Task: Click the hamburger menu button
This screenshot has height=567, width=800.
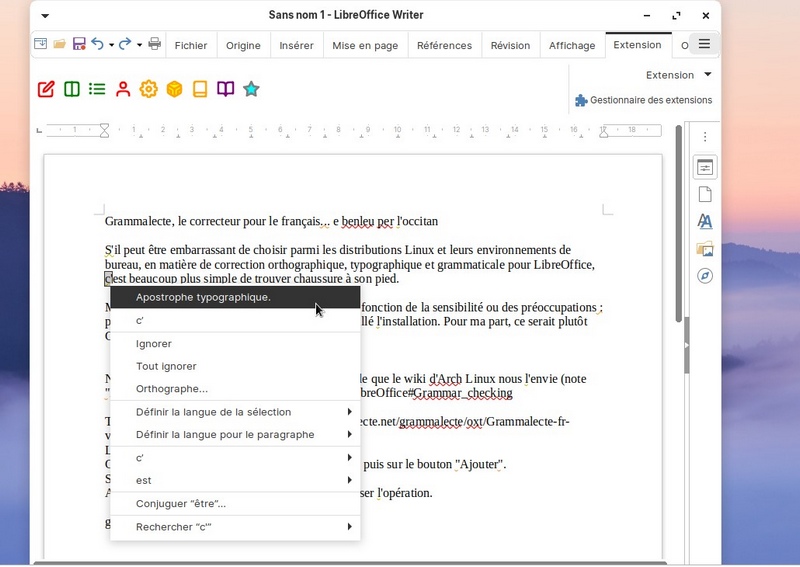Action: click(704, 44)
